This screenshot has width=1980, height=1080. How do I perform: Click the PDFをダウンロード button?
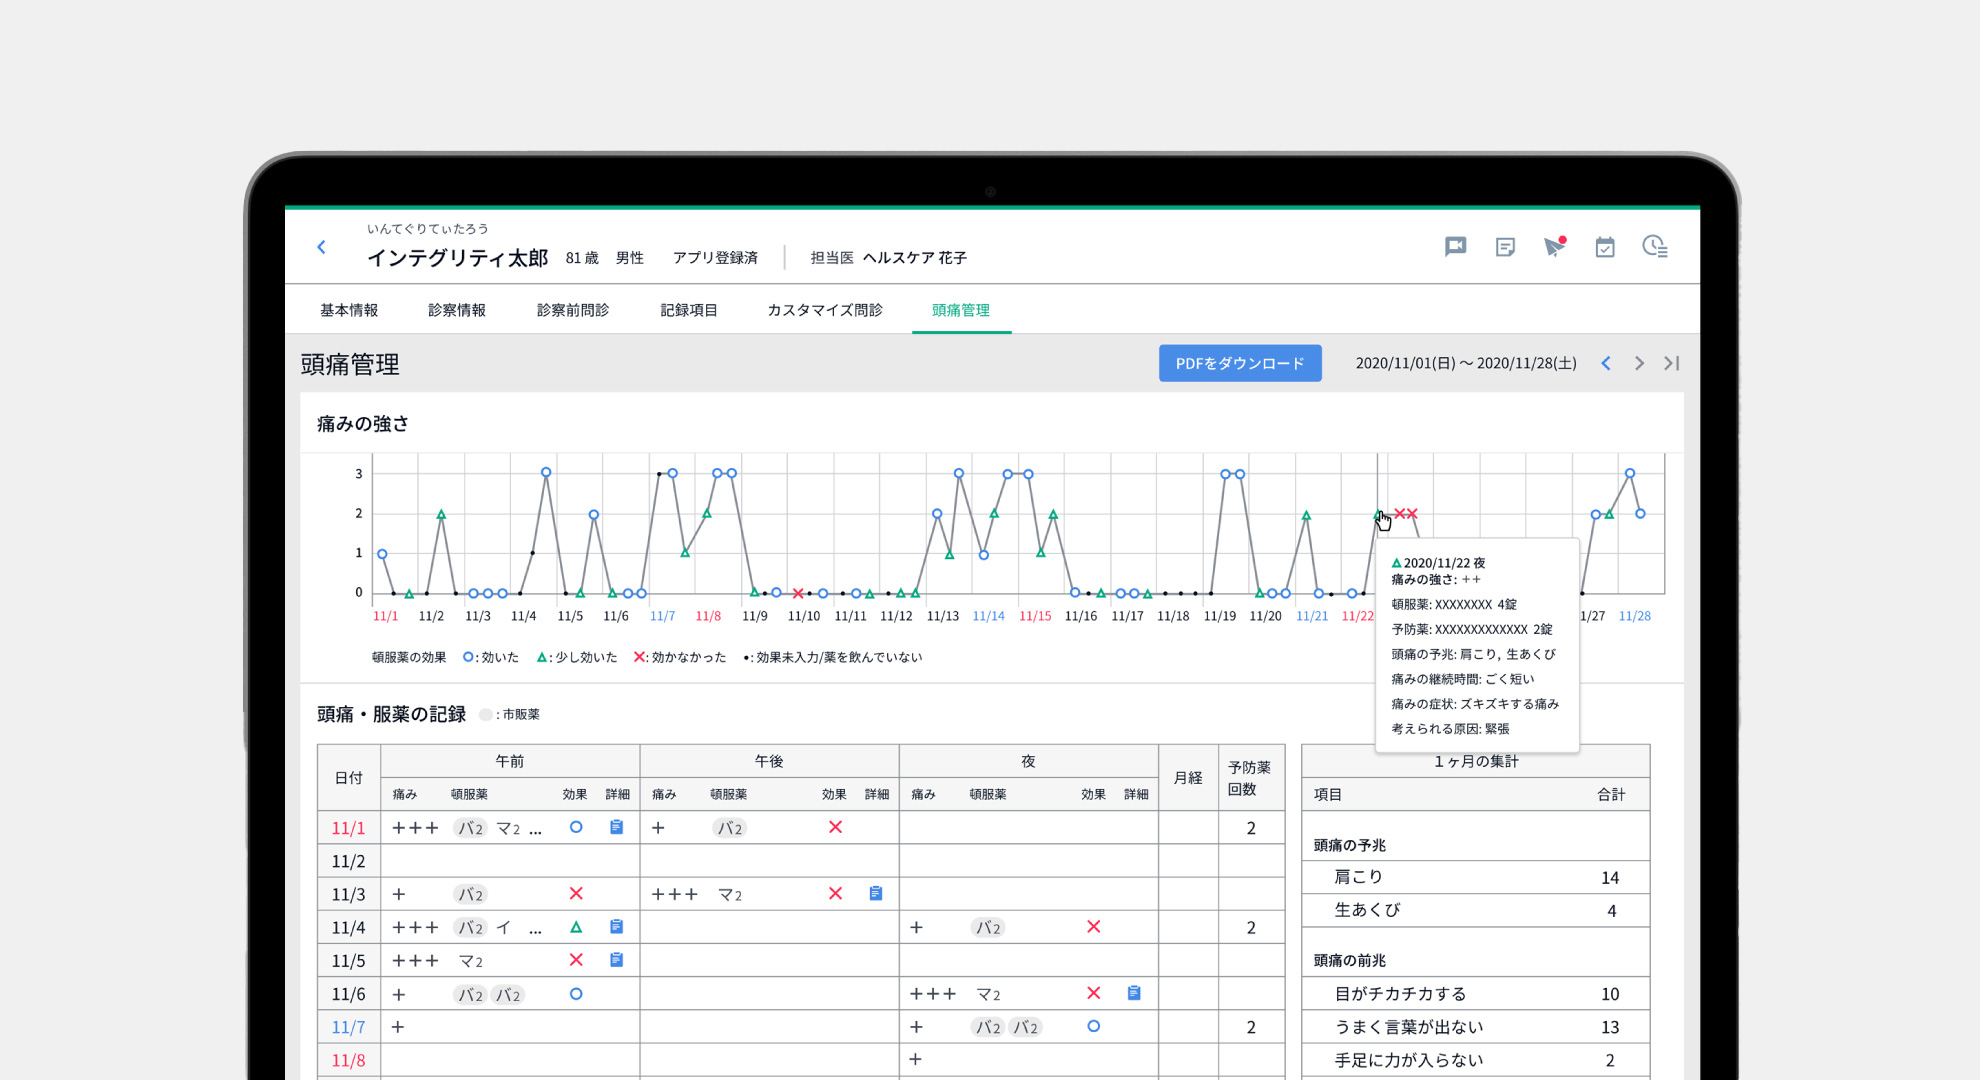pos(1240,363)
